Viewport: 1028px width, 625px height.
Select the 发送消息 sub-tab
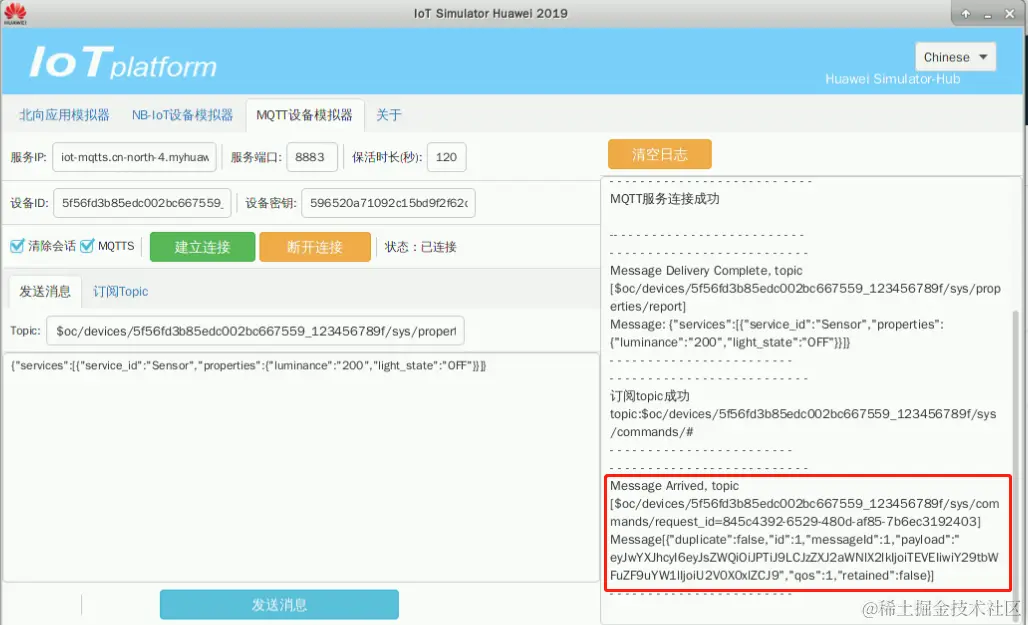(45, 291)
